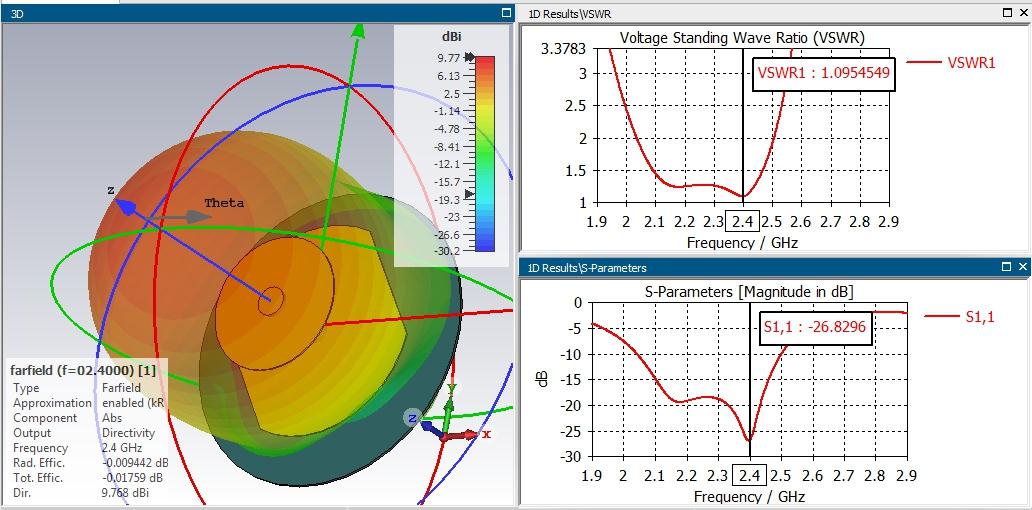The width and height of the screenshot is (1032, 510).
Task: Maximize the VSWR results window
Action: point(1008,13)
